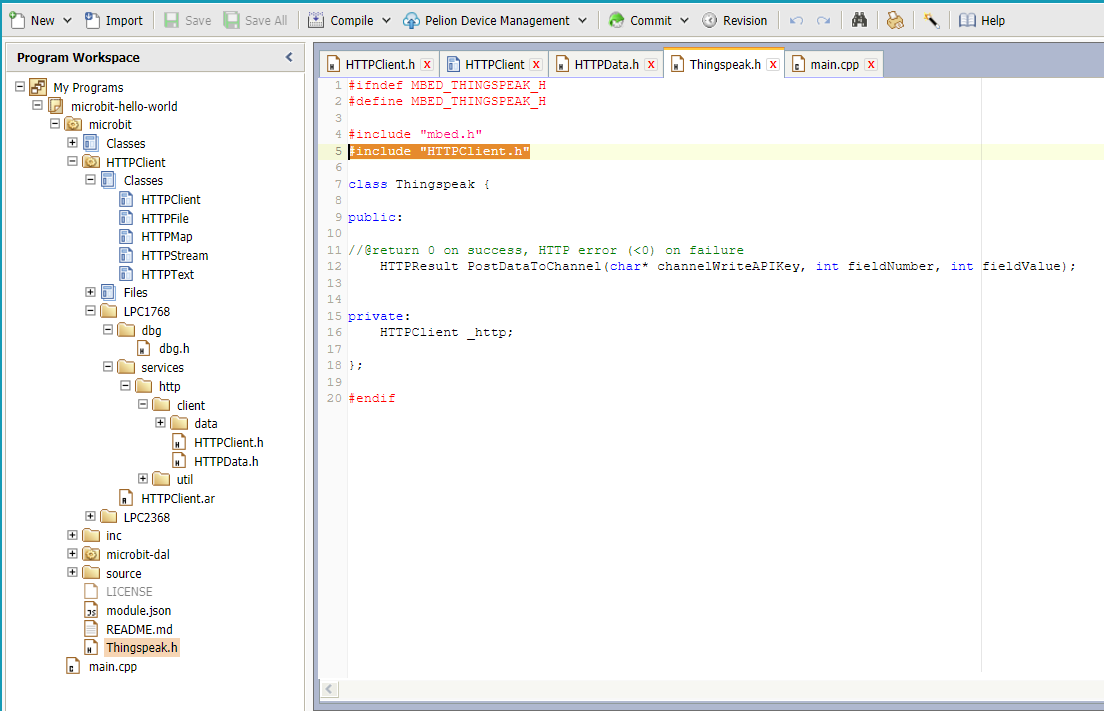Compile the program
This screenshot has height=711, width=1104.
pyautogui.click(x=341, y=20)
